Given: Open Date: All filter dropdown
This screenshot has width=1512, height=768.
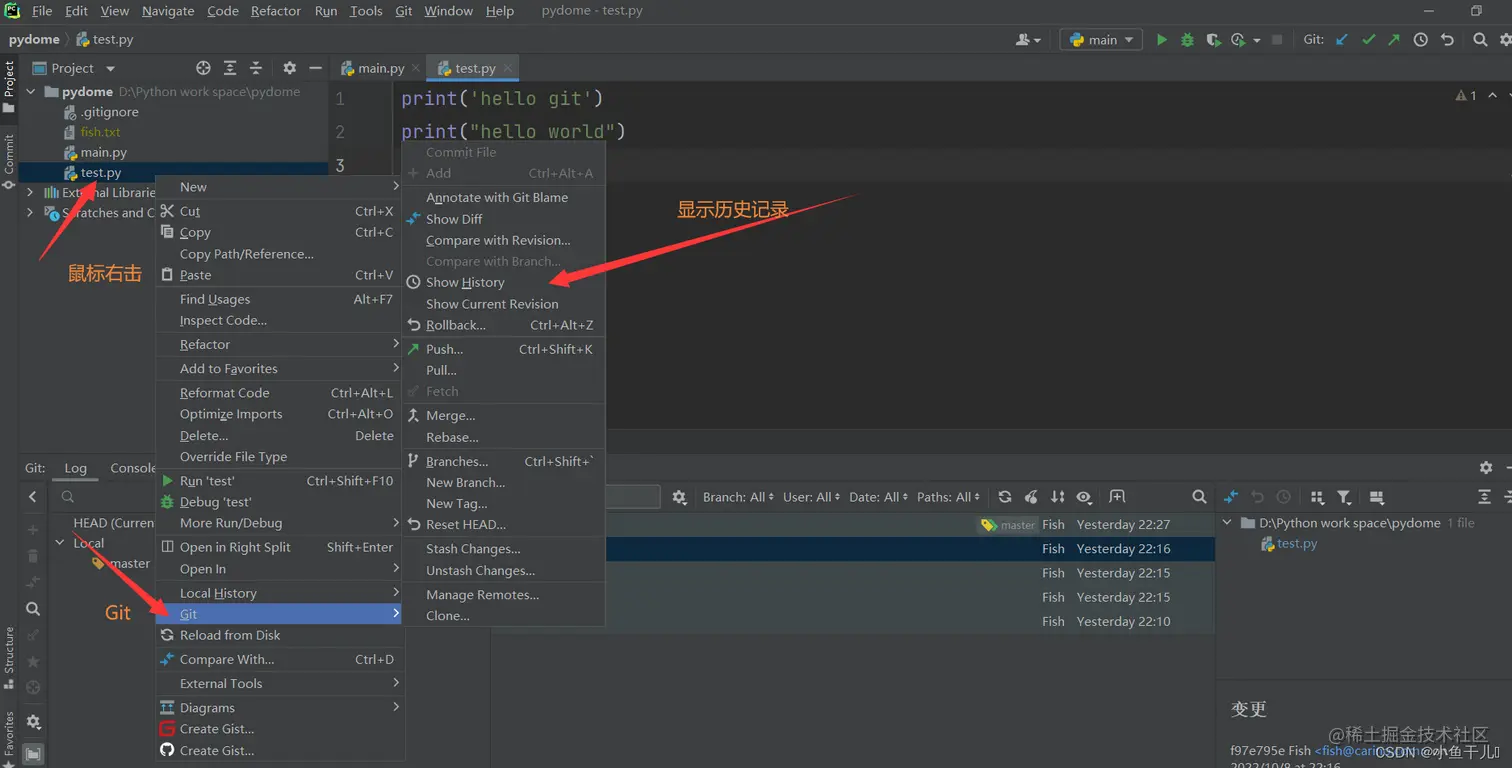Looking at the screenshot, I should (878, 497).
